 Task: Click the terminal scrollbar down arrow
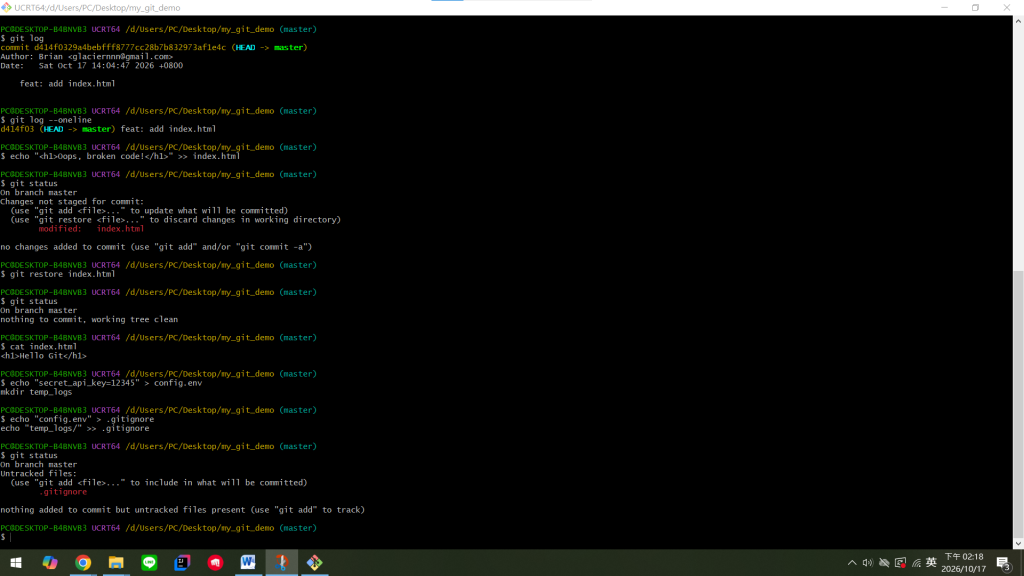pyautogui.click(x=1018, y=543)
